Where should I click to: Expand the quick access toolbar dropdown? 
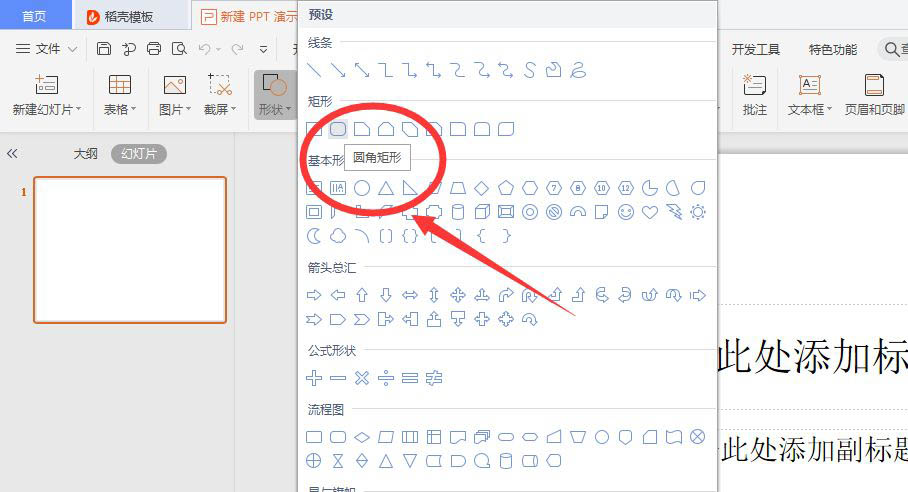point(263,49)
